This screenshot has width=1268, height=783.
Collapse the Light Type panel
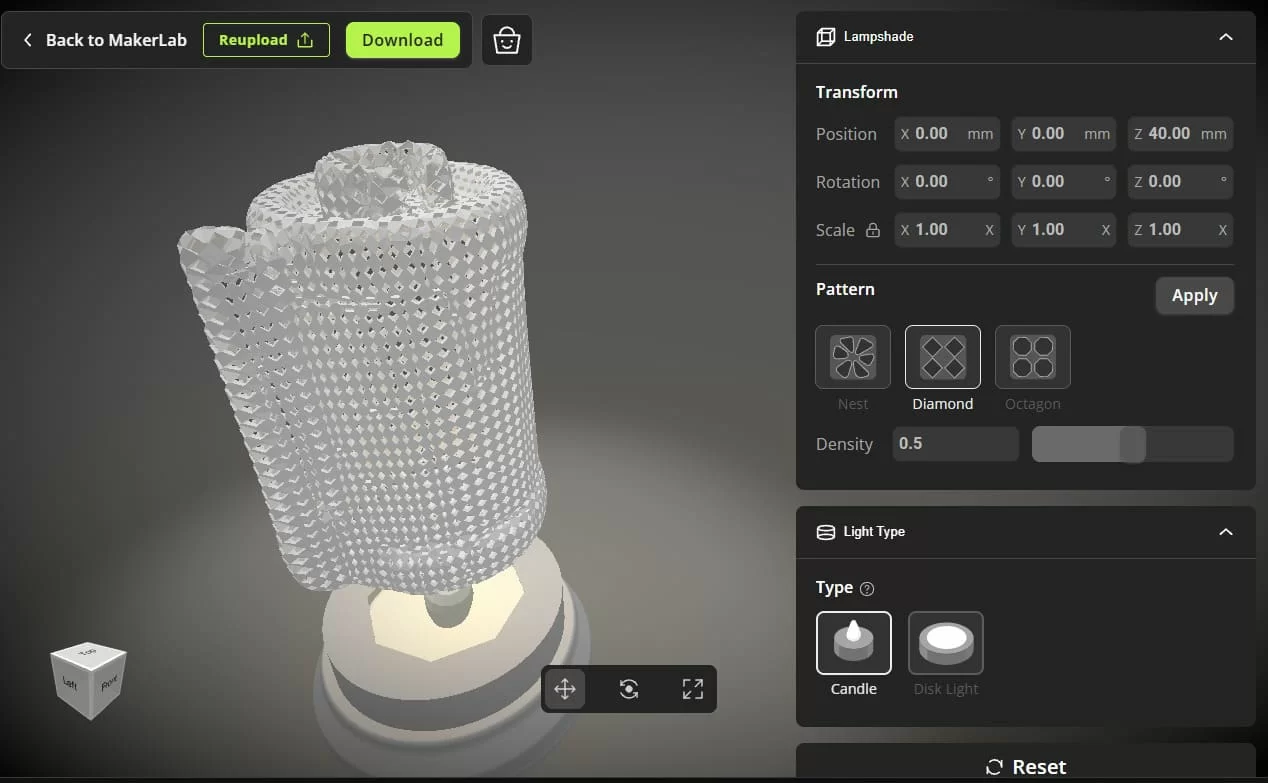(1225, 532)
